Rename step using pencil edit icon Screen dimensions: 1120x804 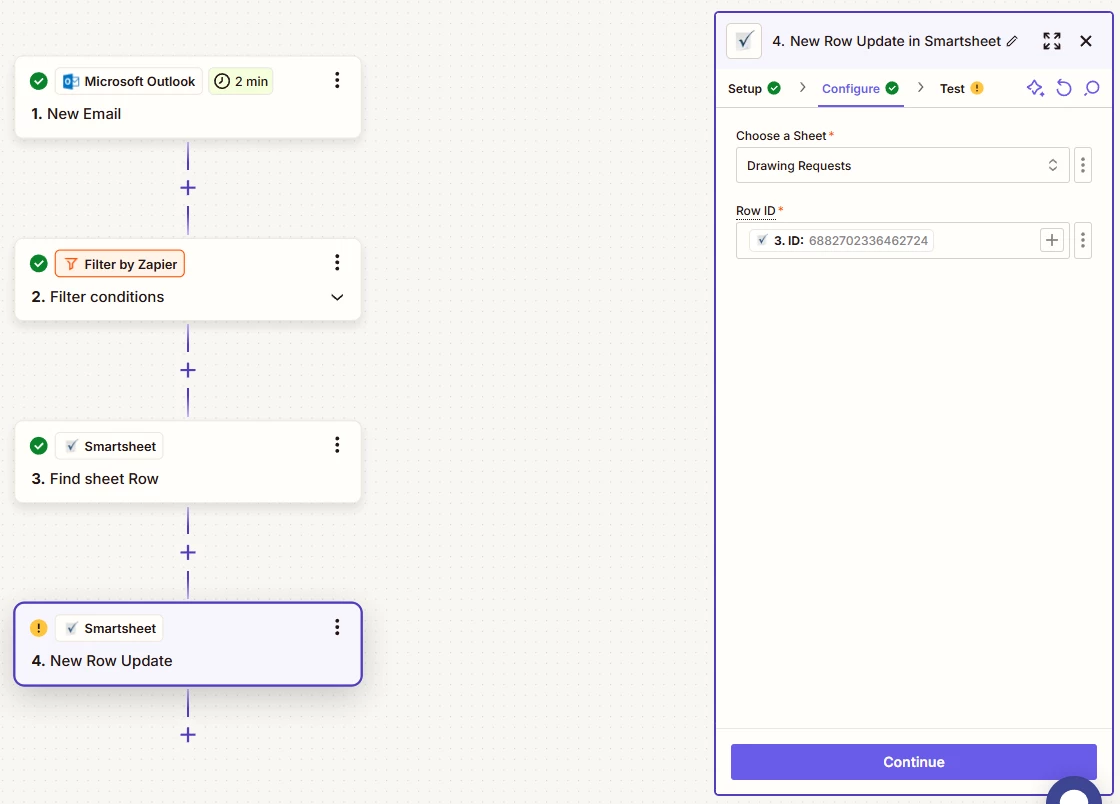click(x=1012, y=41)
